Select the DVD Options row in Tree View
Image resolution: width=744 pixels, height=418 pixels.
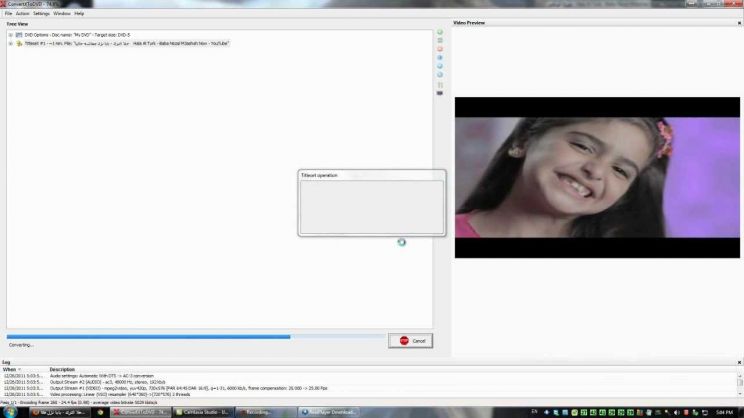[77, 35]
